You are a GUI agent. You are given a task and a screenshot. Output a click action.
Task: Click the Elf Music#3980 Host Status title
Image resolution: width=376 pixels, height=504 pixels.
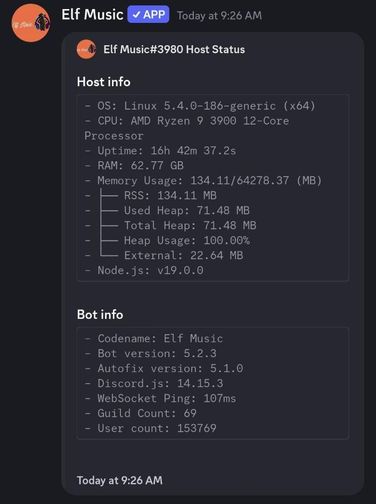(174, 49)
